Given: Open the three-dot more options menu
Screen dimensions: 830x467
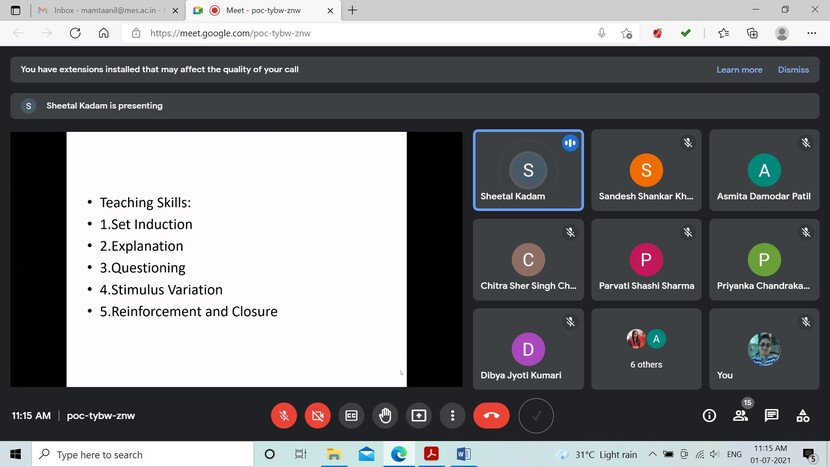Looking at the screenshot, I should (x=453, y=415).
